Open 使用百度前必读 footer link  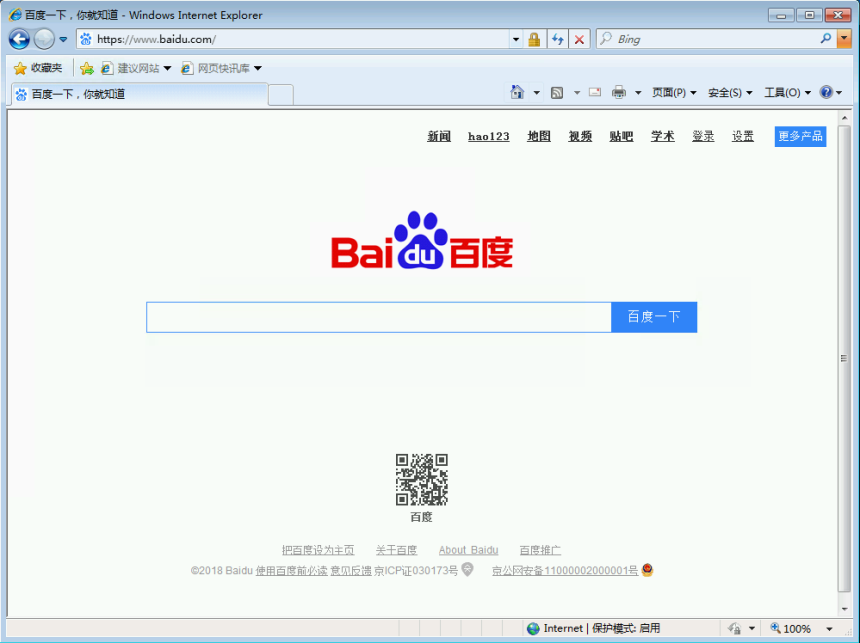(x=291, y=571)
